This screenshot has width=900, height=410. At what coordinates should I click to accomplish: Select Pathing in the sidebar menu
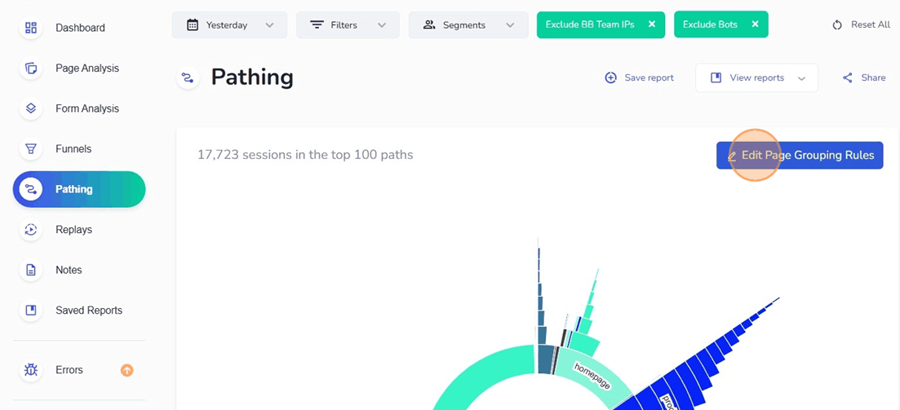point(79,189)
